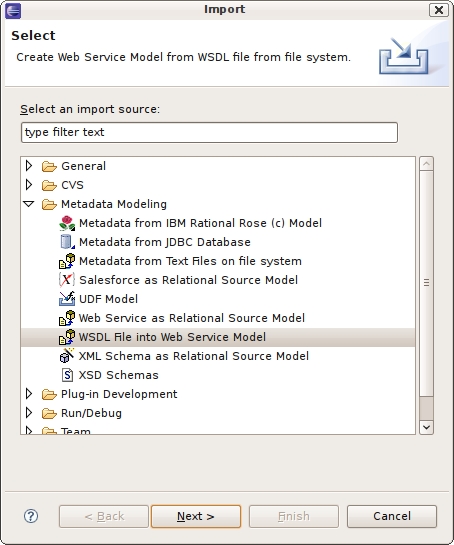
Task: Click the scrollbar down arrow
Action: pos(426,427)
